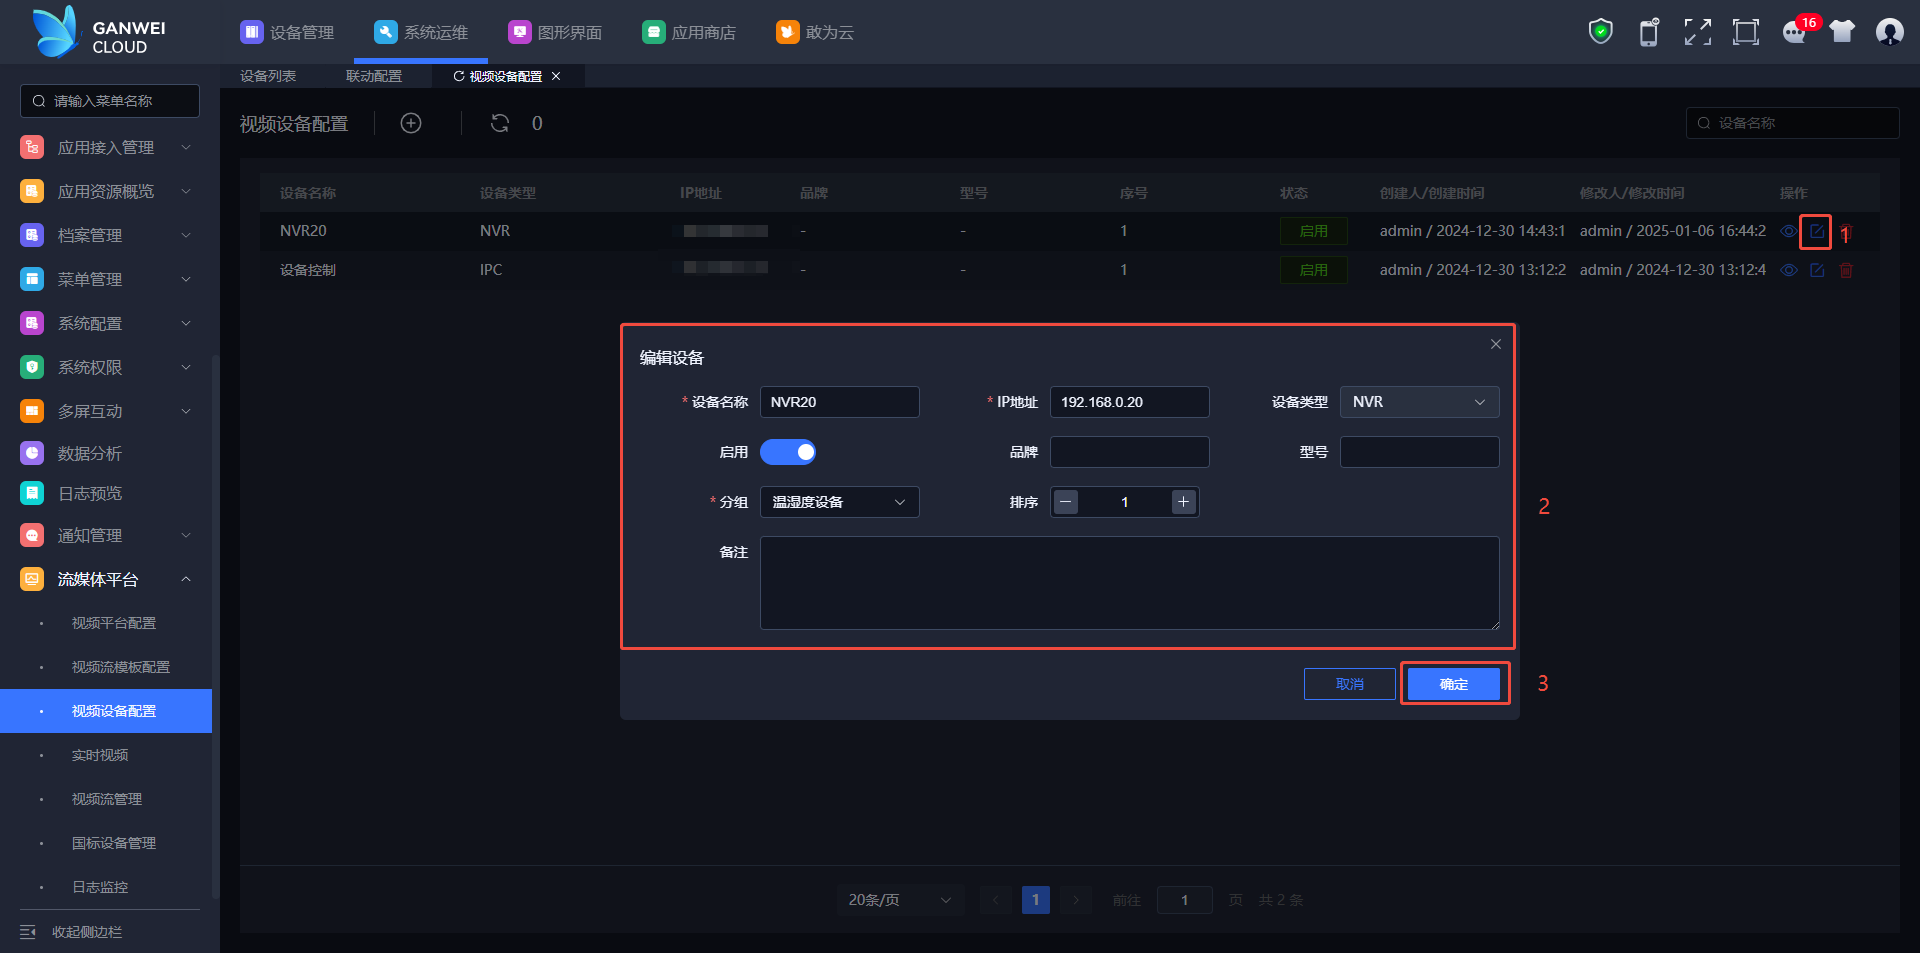Viewport: 1920px width, 953px height.
Task: Open the 分组 温湿度设备 dropdown
Action: (839, 502)
